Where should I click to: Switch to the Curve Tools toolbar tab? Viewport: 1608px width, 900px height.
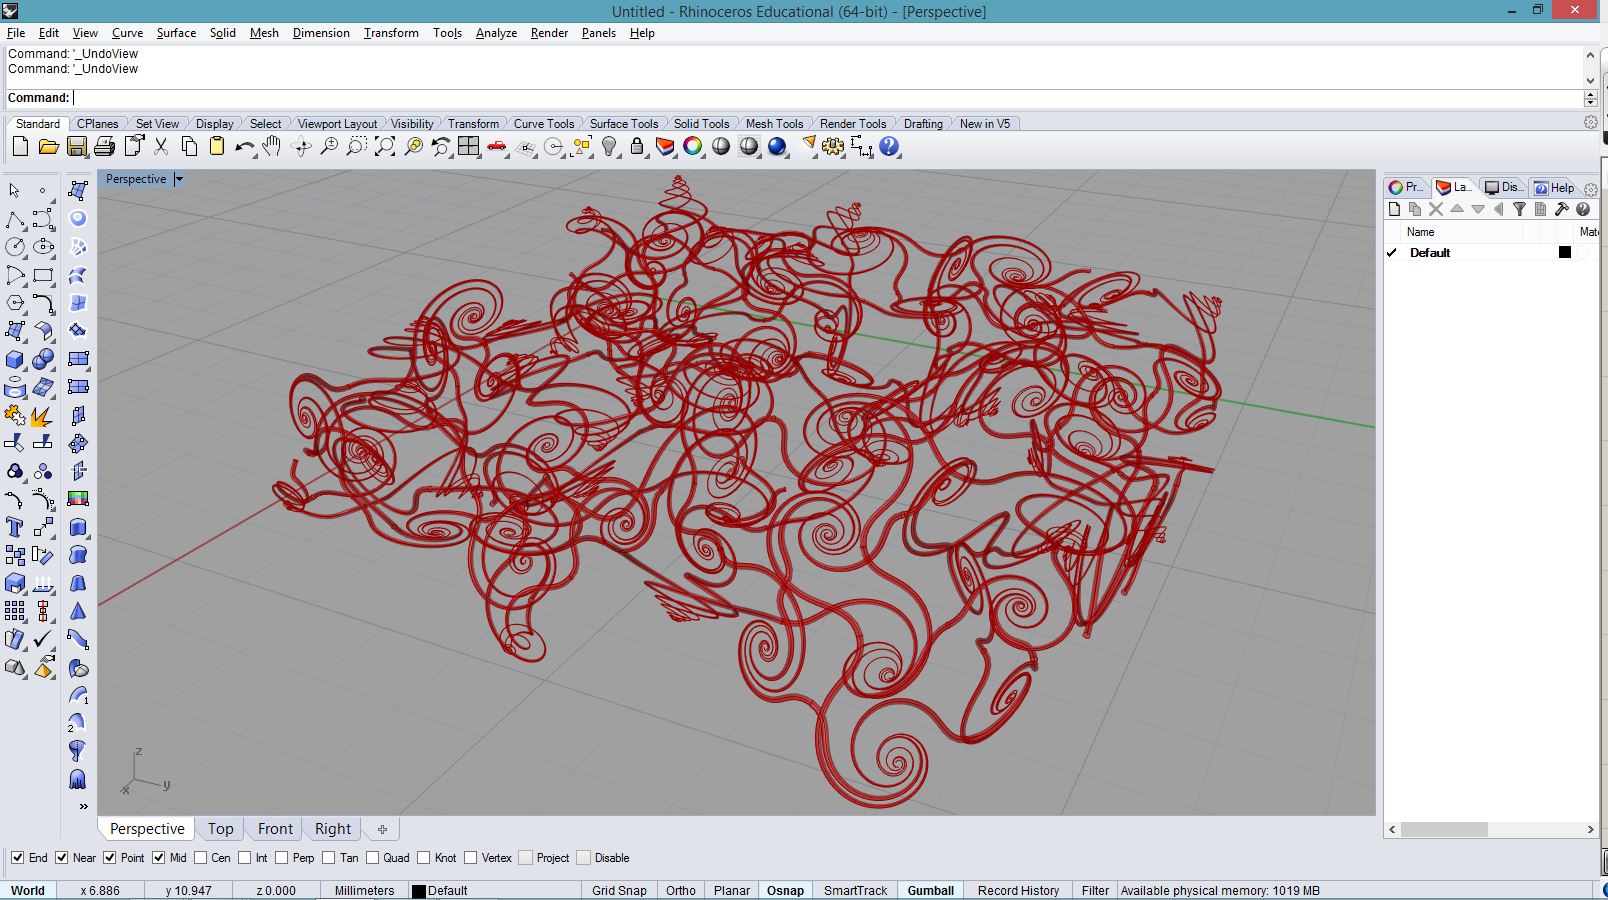(543, 124)
